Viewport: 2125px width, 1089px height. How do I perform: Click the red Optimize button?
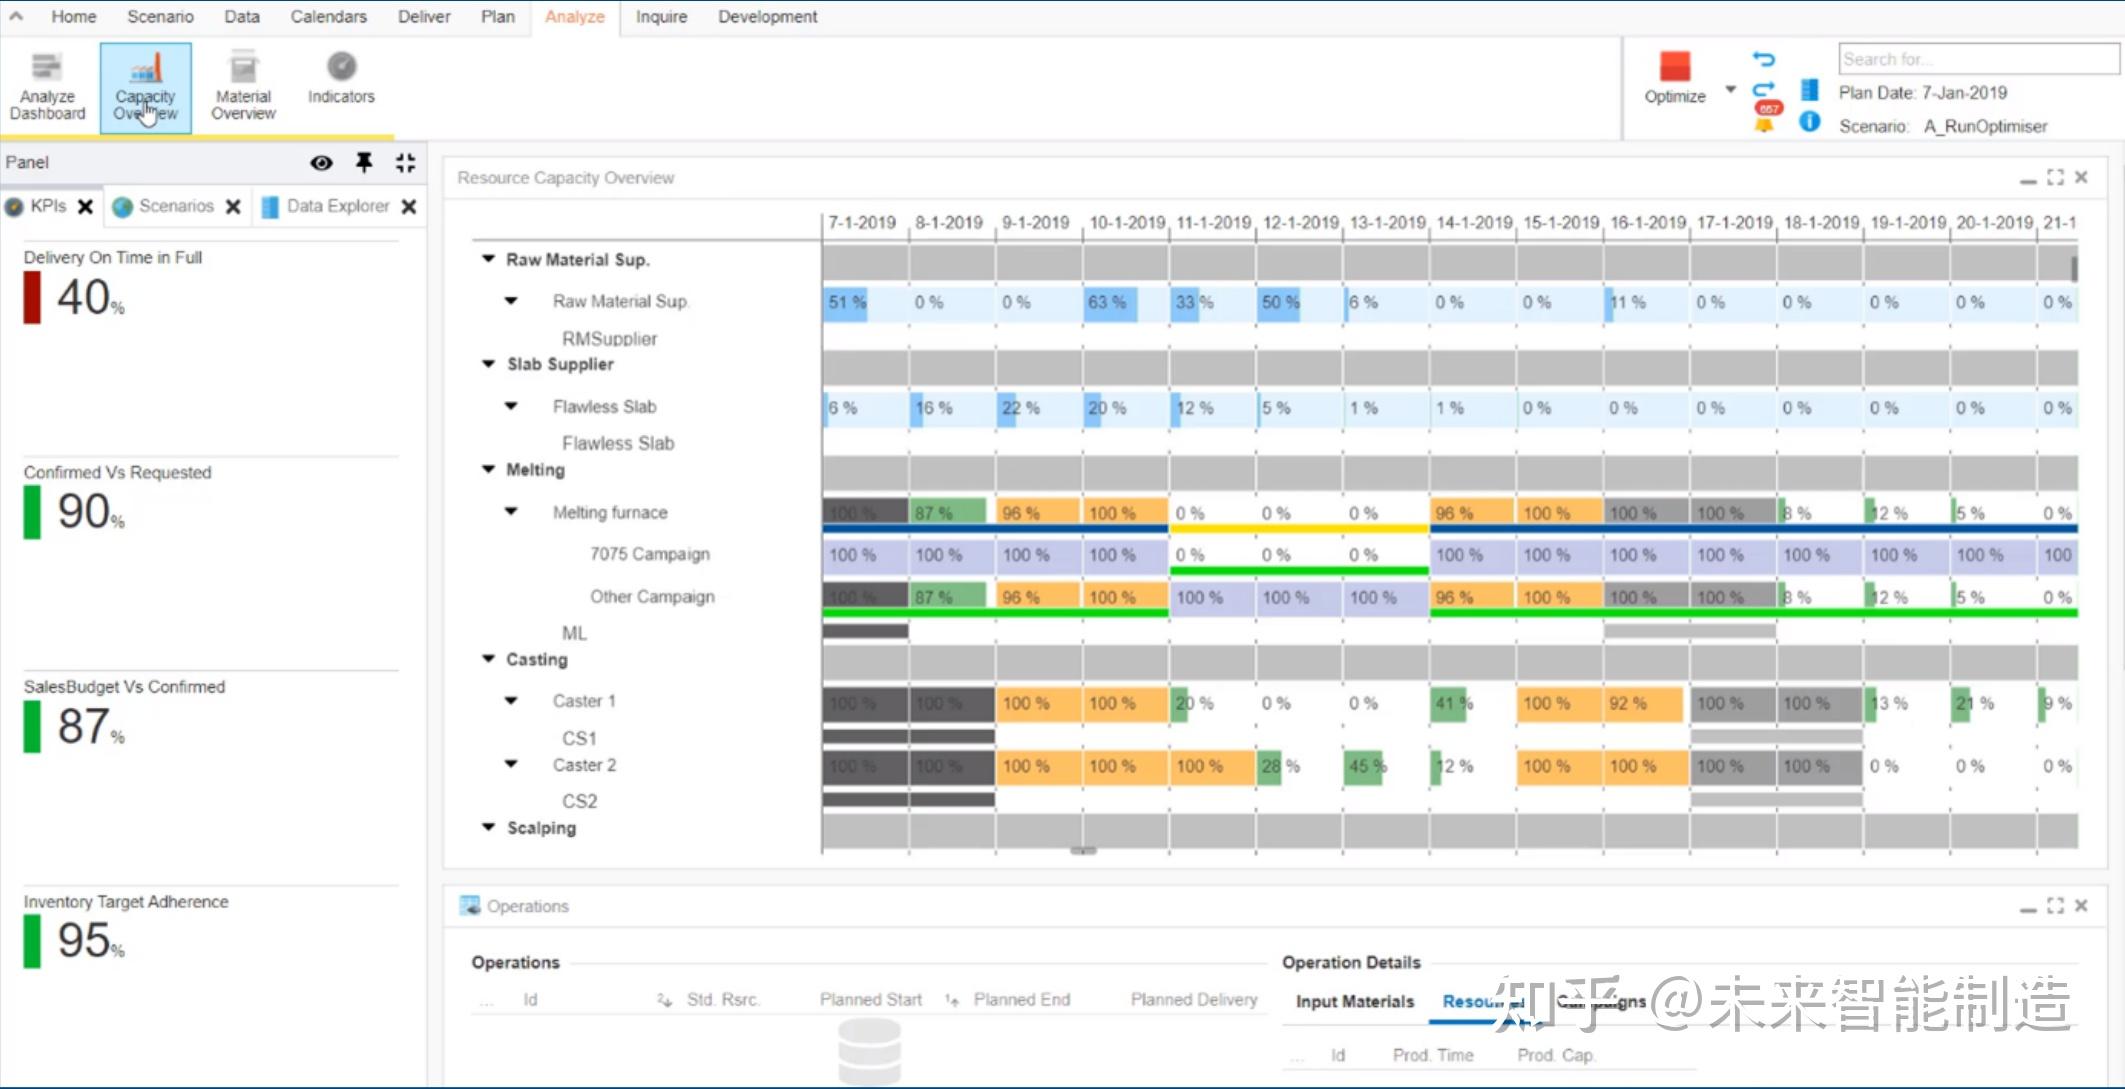(1674, 68)
